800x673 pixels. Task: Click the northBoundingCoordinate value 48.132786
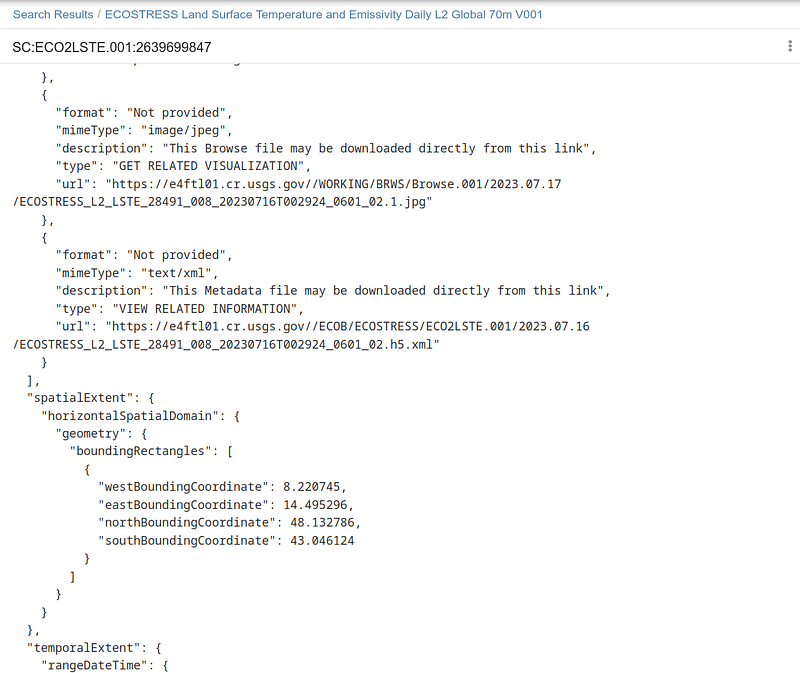click(x=322, y=523)
